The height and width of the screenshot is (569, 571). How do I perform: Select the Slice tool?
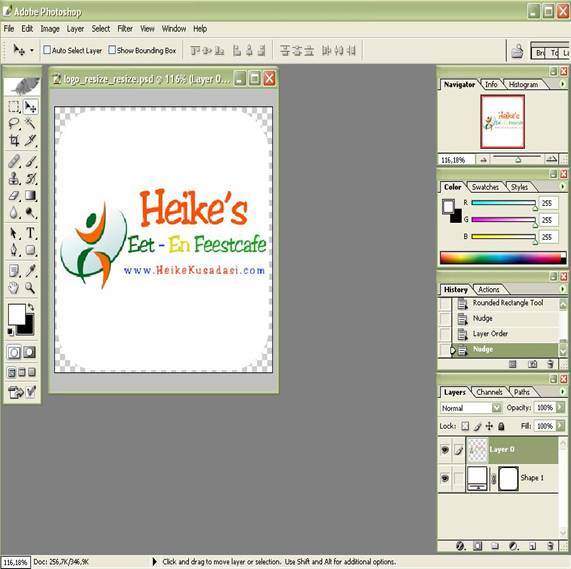point(31,141)
